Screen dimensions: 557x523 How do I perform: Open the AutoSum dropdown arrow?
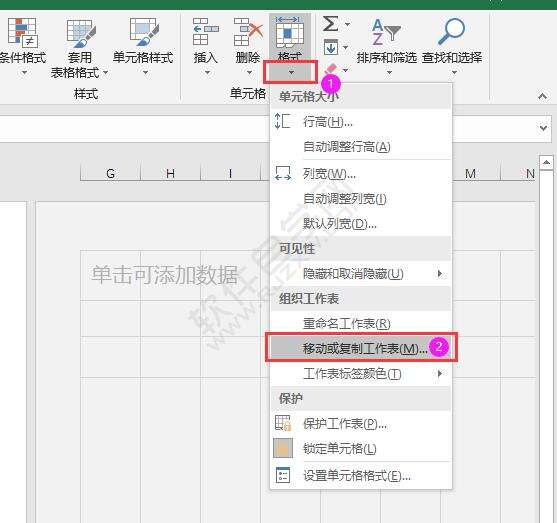347,24
